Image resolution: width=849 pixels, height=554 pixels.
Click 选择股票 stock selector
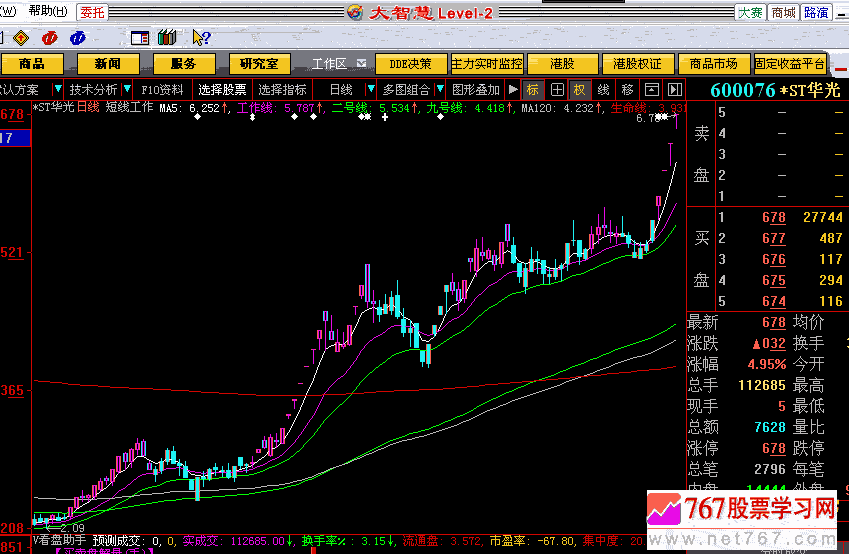(x=222, y=90)
